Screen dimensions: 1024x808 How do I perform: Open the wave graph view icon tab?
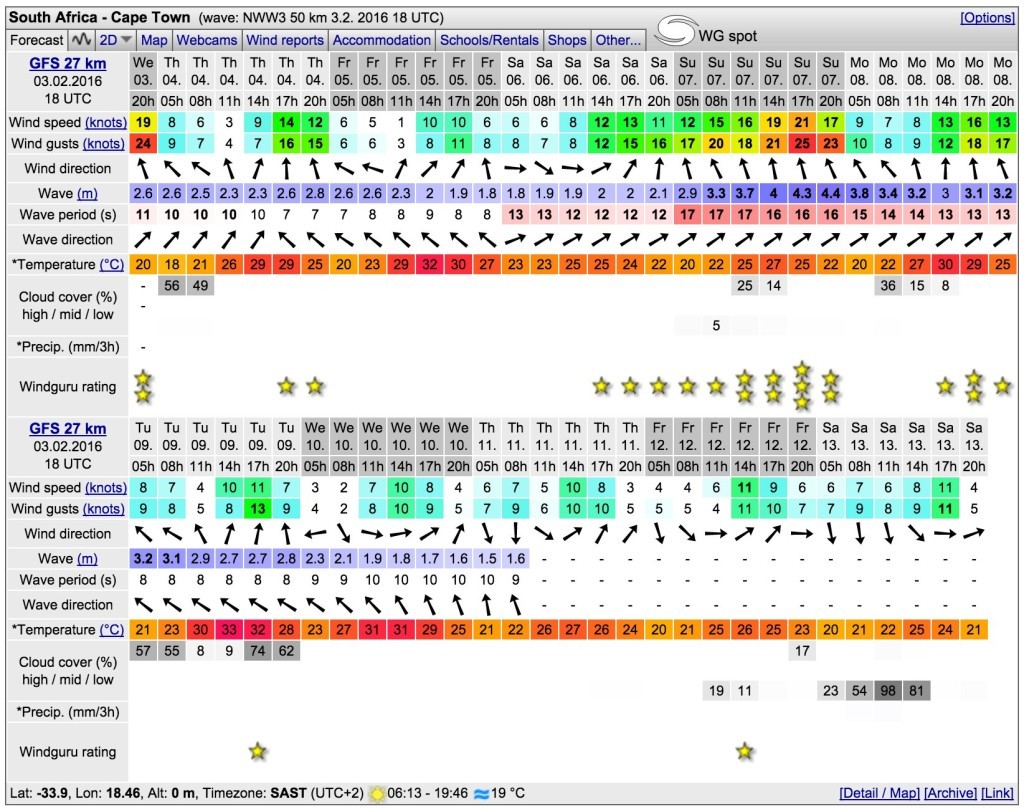coord(81,40)
